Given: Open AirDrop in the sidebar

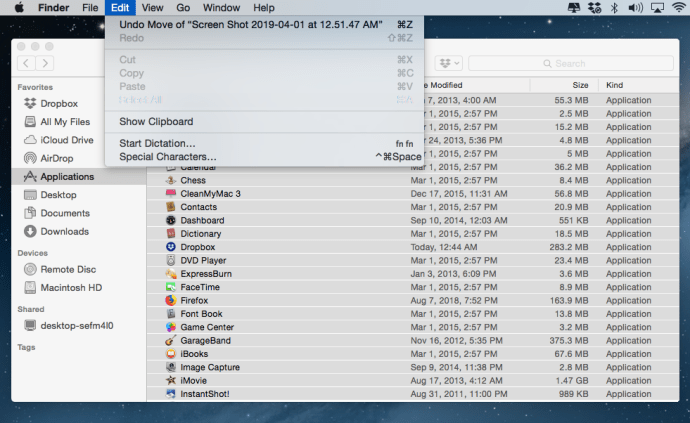Looking at the screenshot, I should point(55,158).
